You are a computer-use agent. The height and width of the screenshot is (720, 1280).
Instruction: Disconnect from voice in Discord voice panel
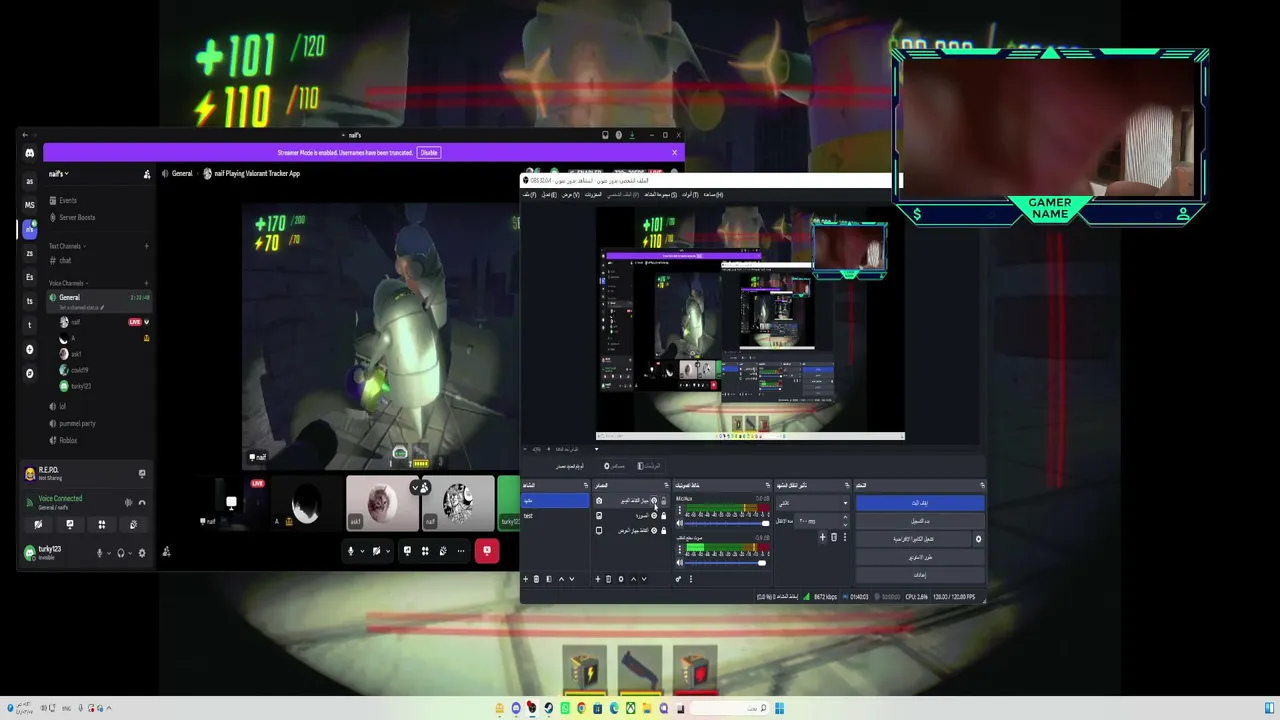coord(142,502)
